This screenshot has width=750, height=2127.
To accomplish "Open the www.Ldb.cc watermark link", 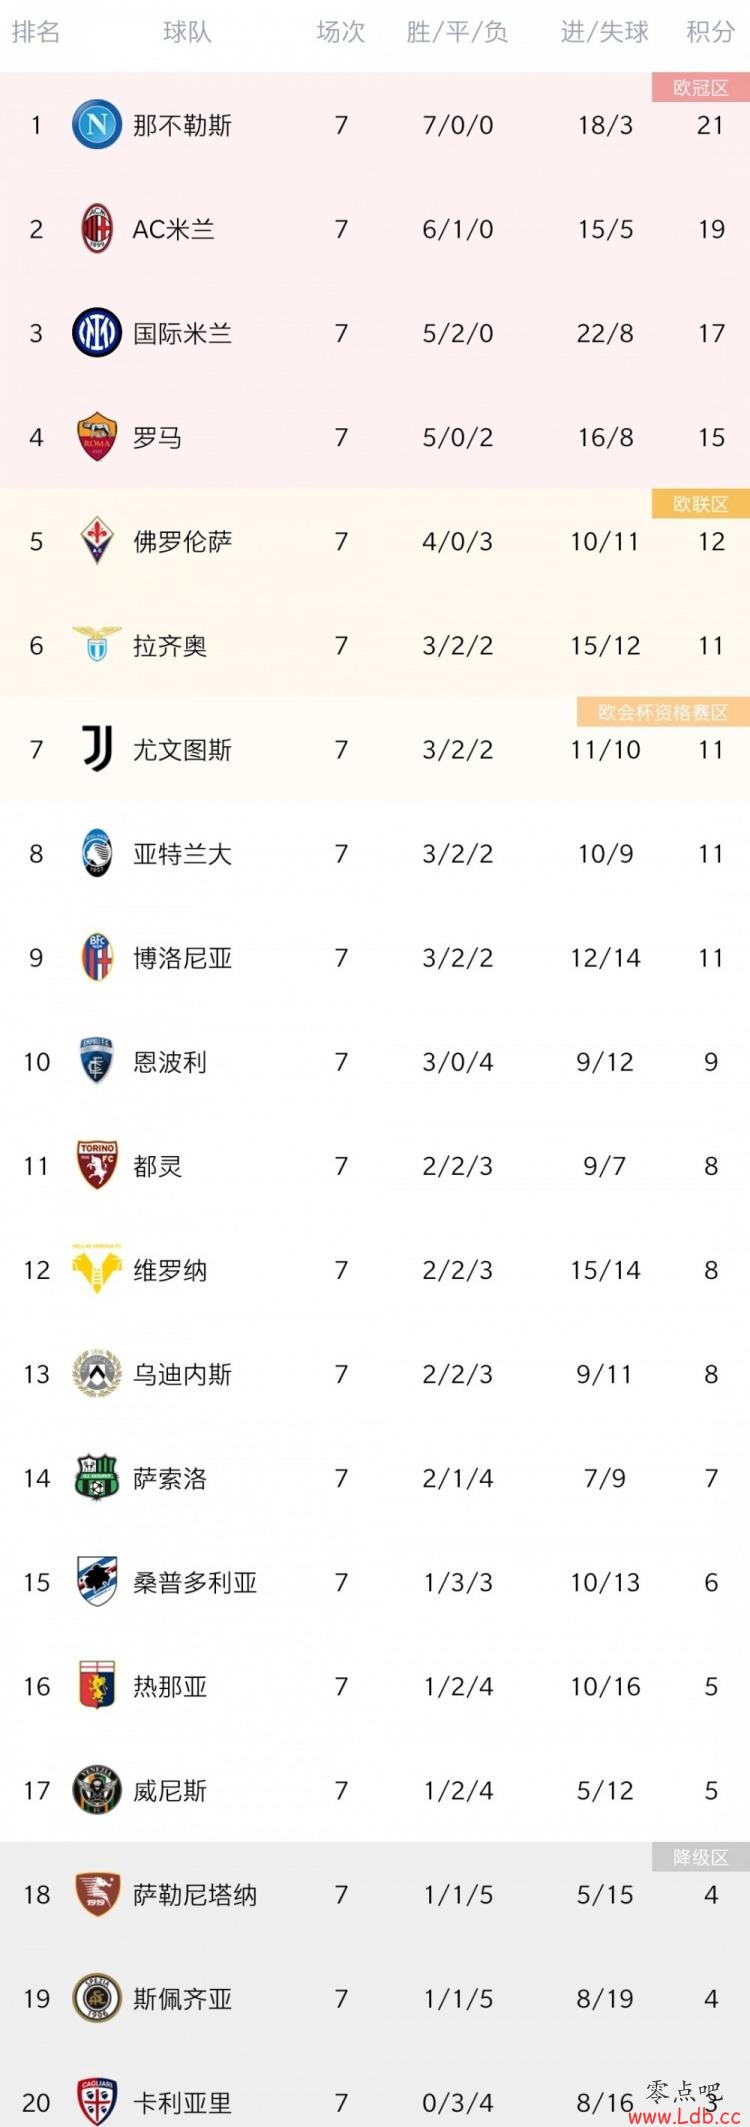I will (x=684, y=2116).
